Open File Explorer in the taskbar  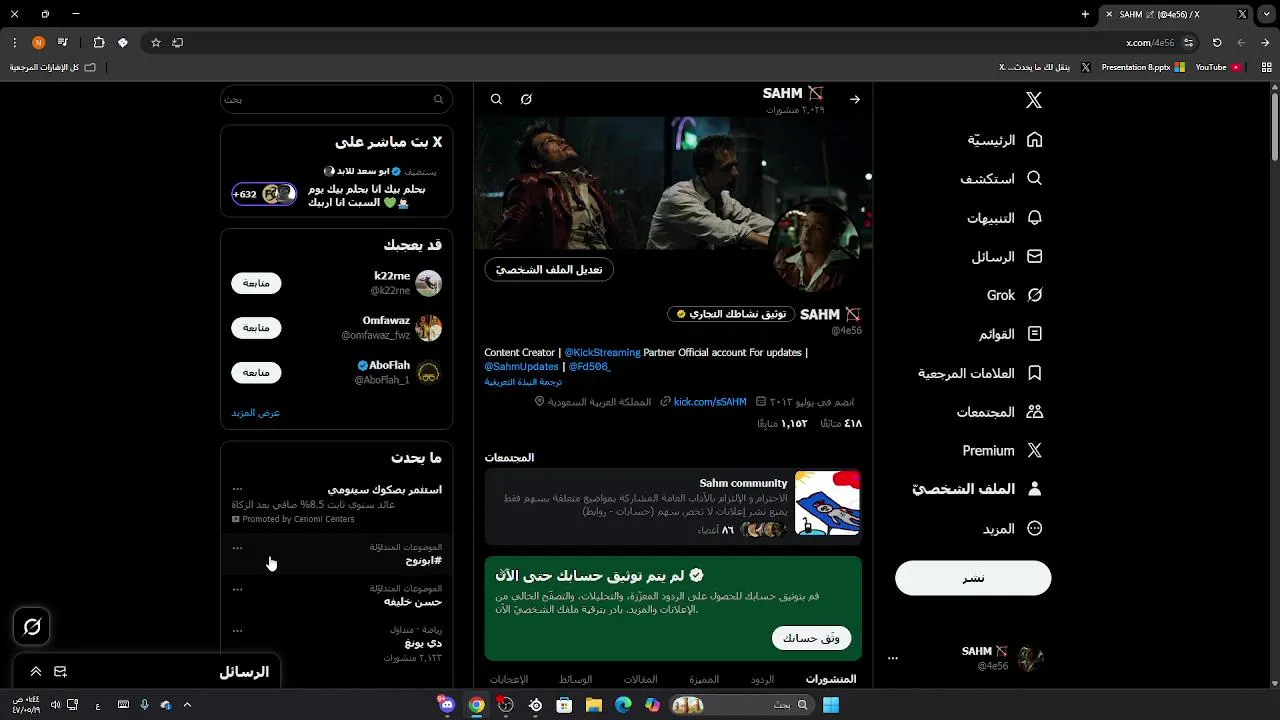point(594,705)
